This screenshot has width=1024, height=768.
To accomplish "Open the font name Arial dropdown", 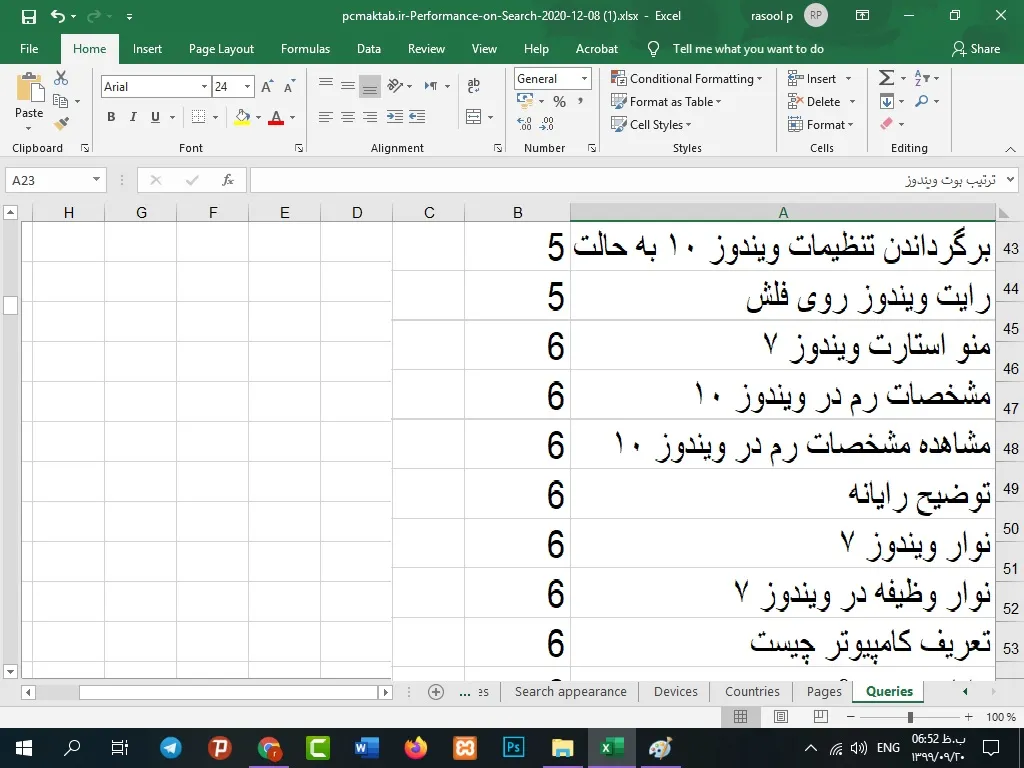I will pos(204,87).
